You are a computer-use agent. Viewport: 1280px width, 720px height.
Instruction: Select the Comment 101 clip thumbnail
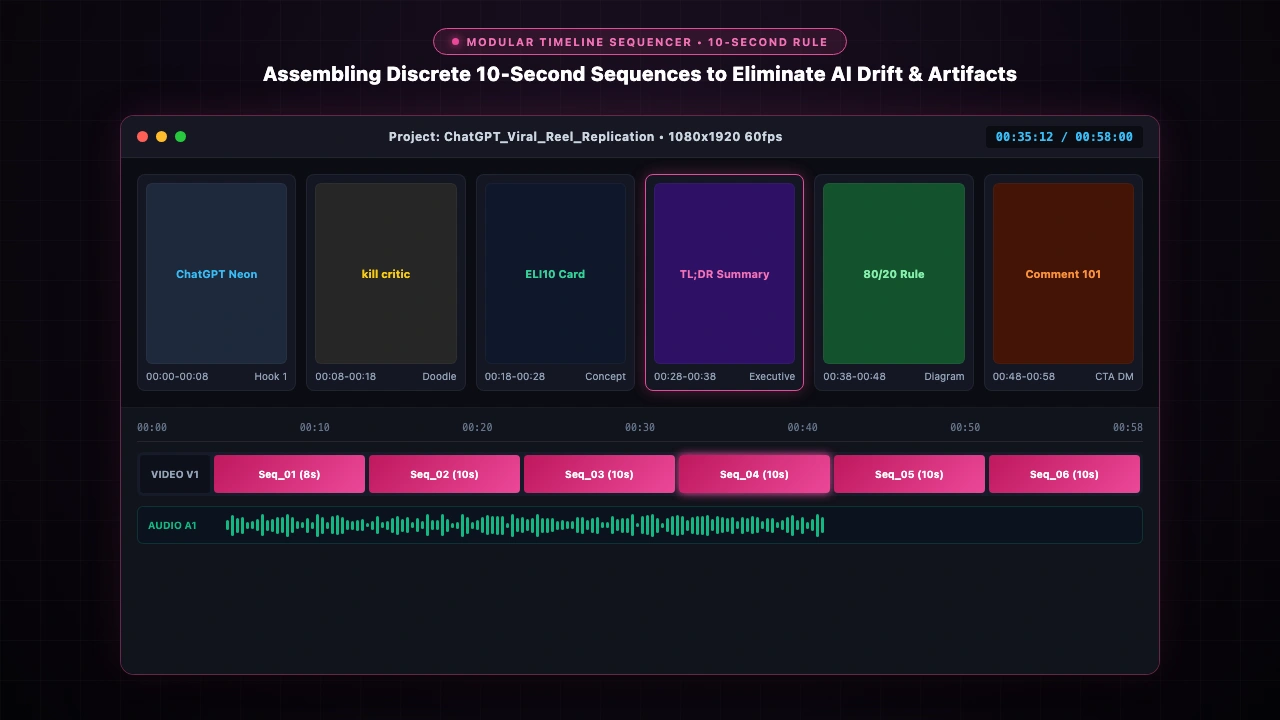[x=1063, y=273]
